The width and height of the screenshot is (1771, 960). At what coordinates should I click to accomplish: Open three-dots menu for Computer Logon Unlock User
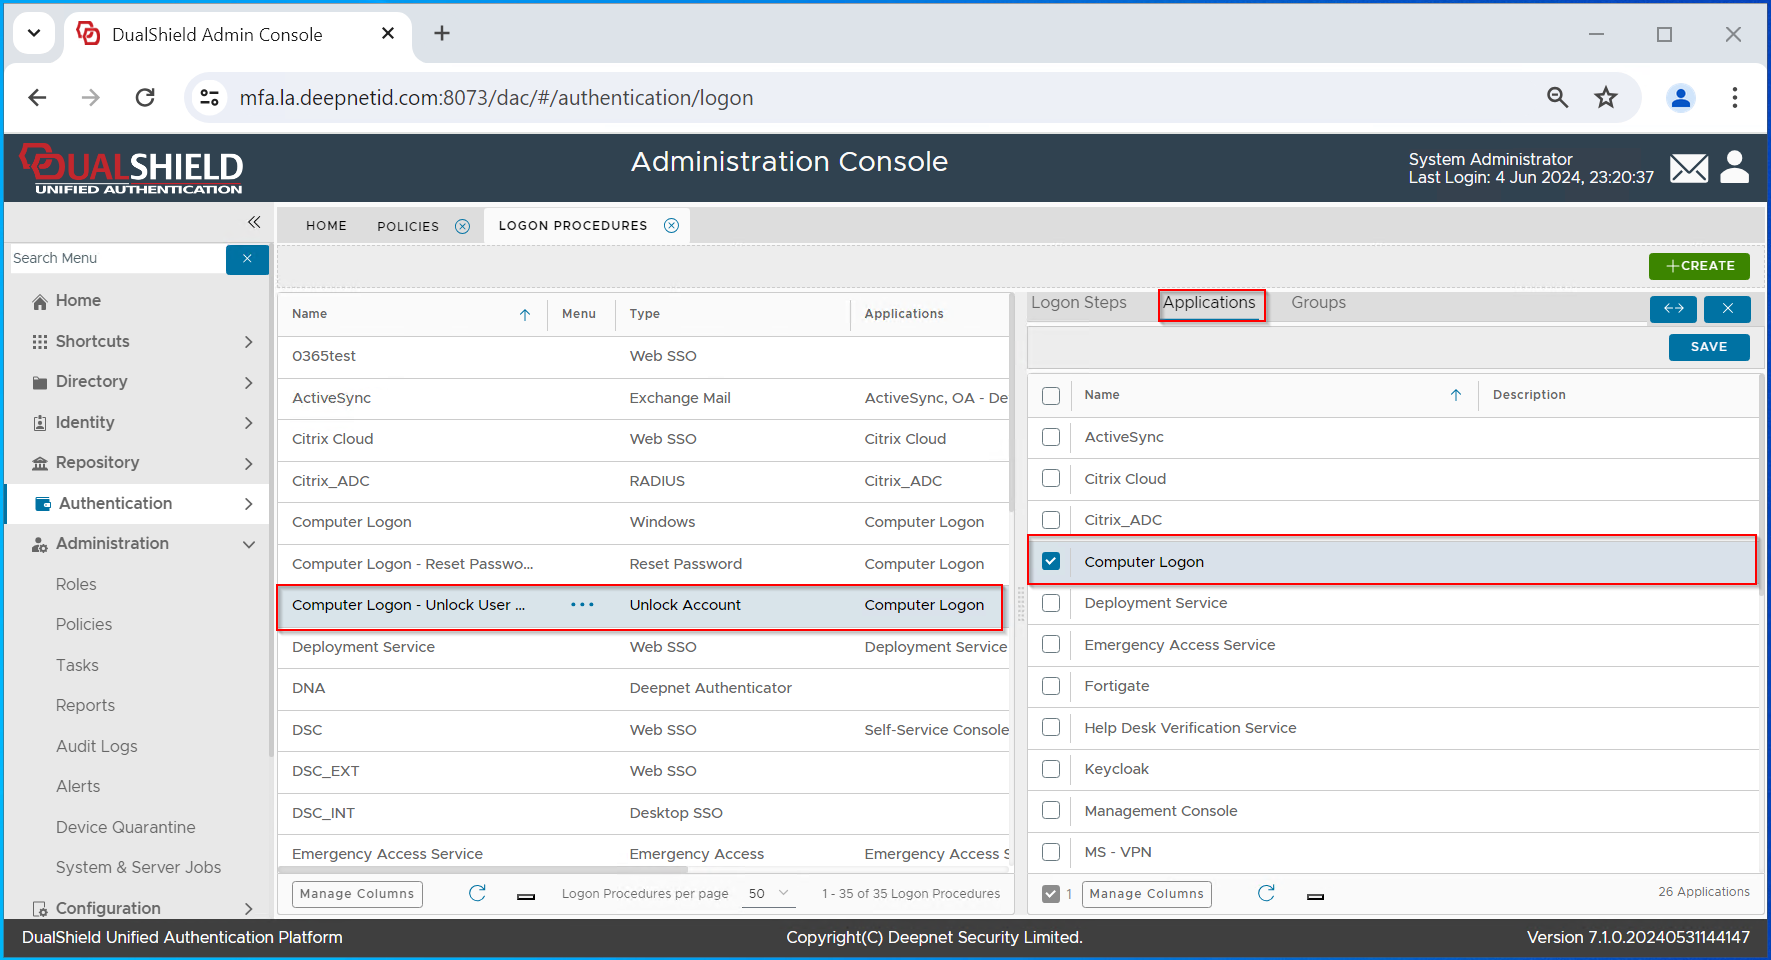582,605
